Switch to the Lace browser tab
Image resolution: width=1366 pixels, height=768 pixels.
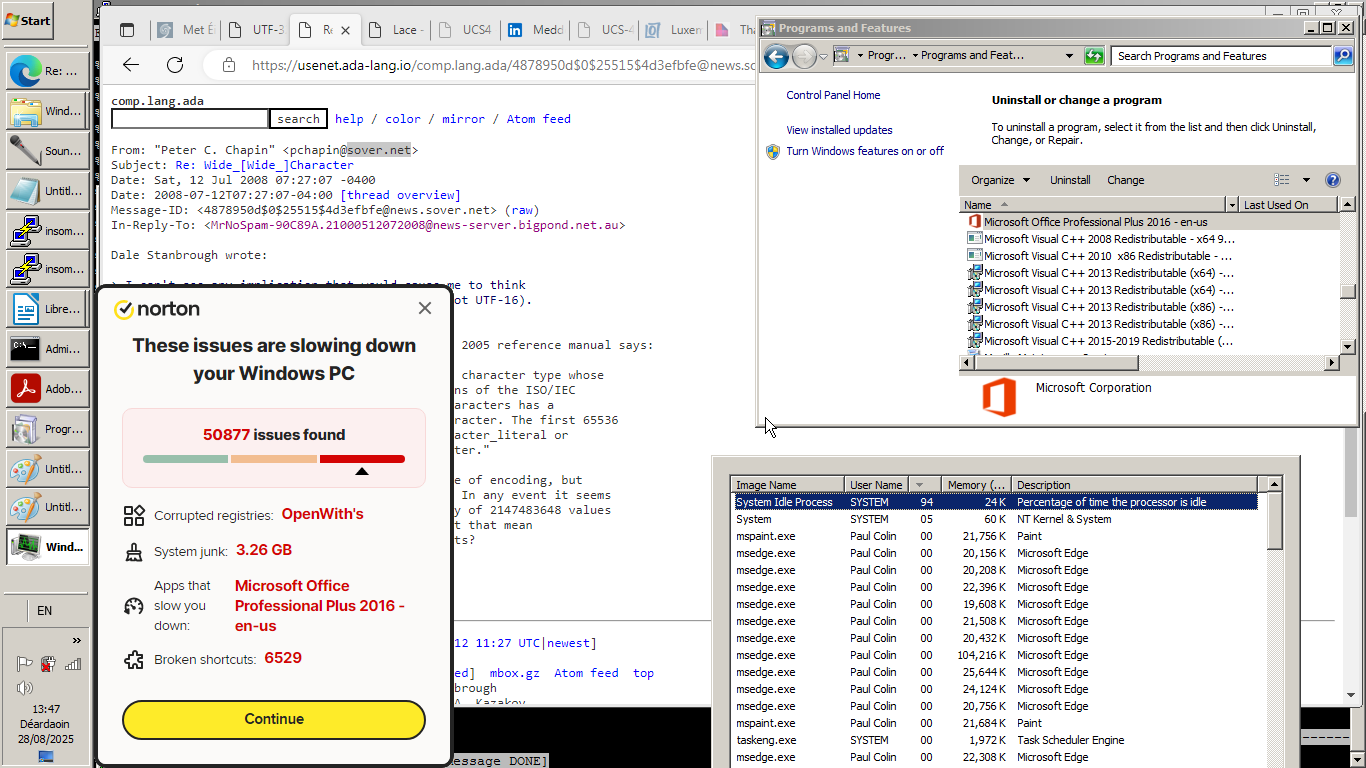click(x=394, y=30)
